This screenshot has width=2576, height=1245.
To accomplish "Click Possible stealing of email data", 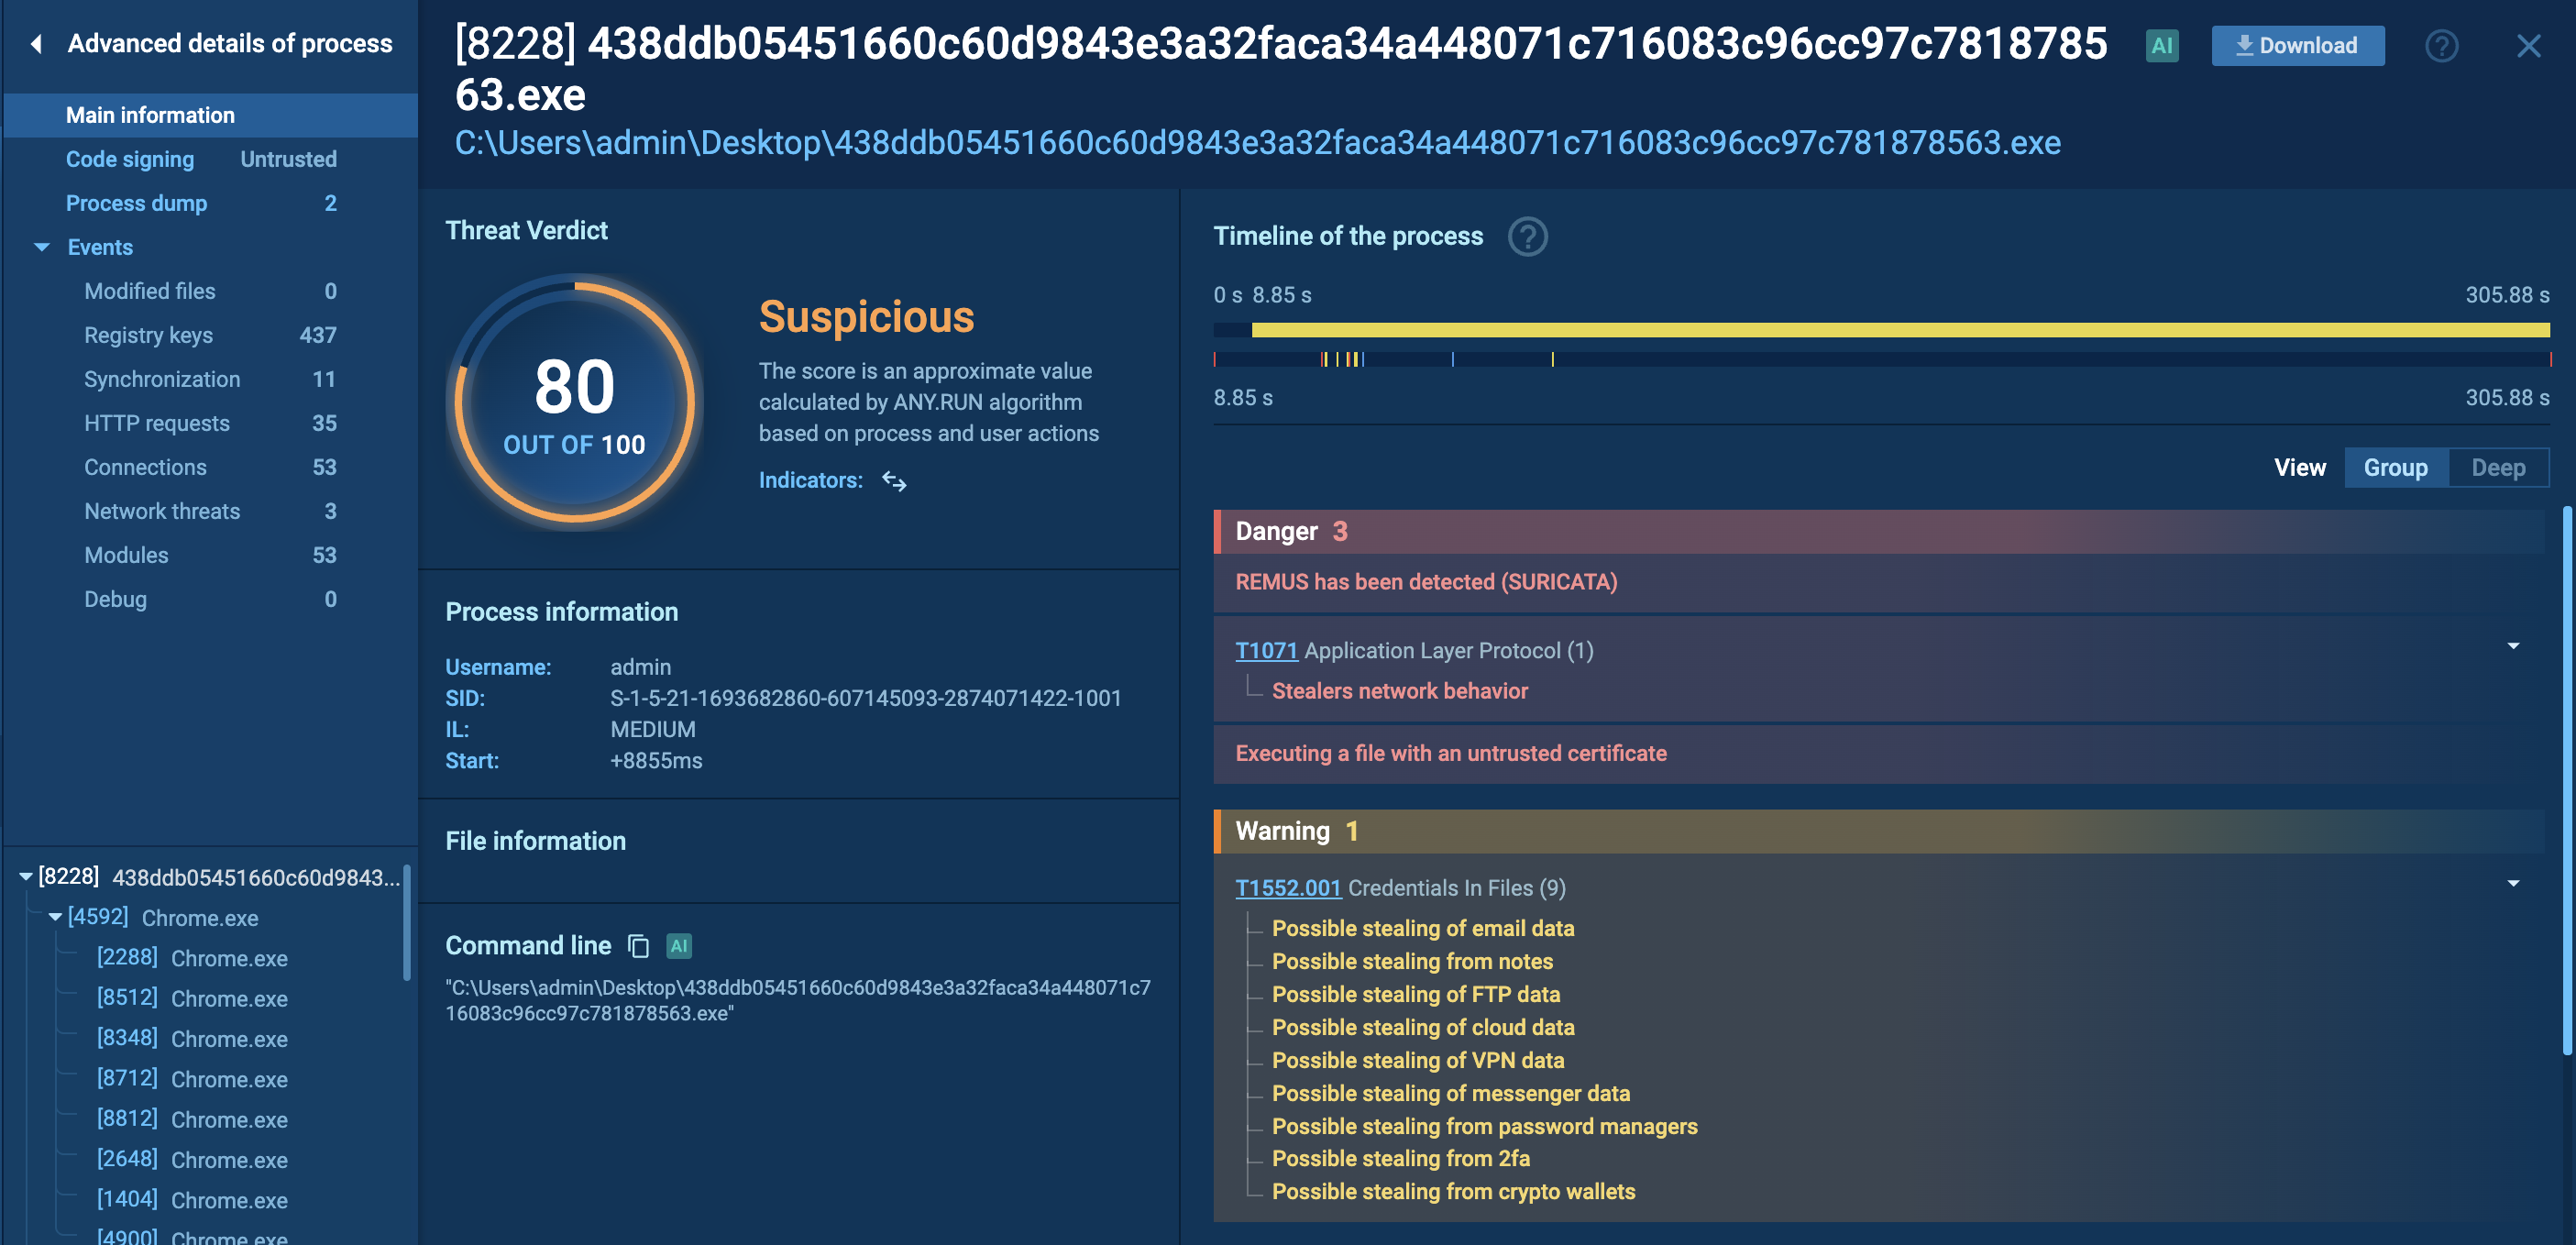I will pyautogui.click(x=1422, y=929).
